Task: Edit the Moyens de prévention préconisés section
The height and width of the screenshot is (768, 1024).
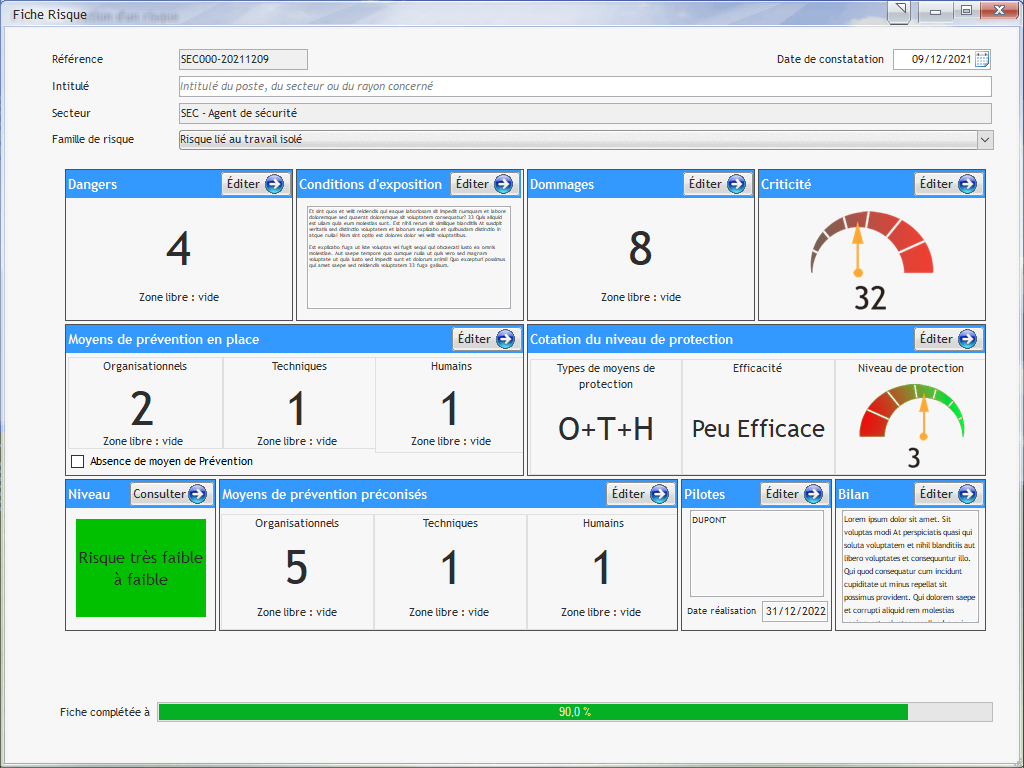Action: [640, 494]
